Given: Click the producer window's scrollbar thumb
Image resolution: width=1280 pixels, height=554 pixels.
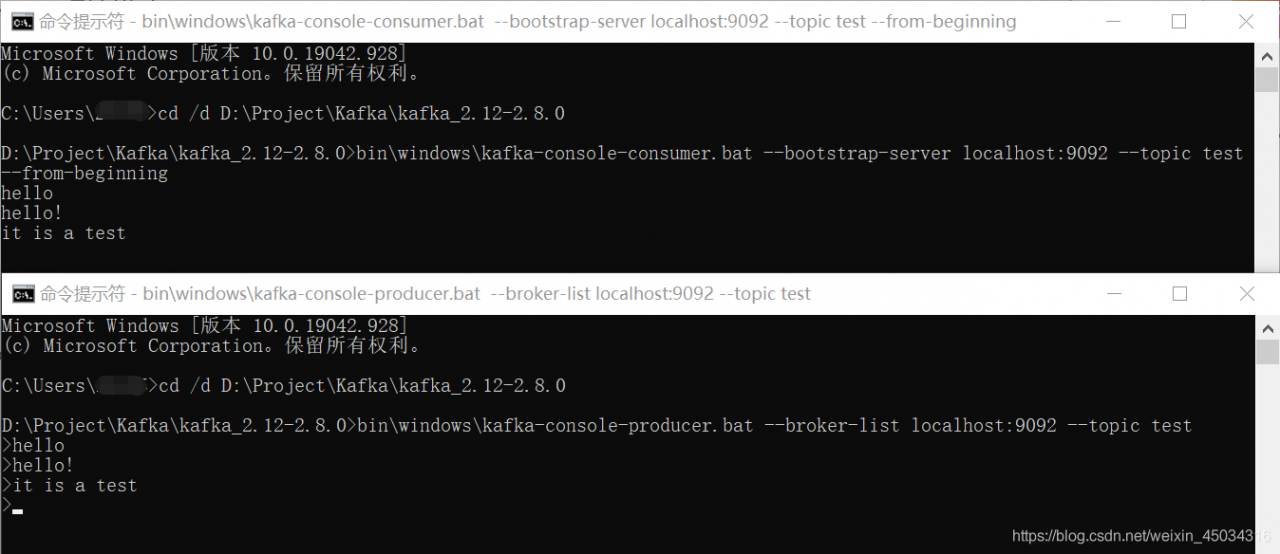Looking at the screenshot, I should (1267, 352).
